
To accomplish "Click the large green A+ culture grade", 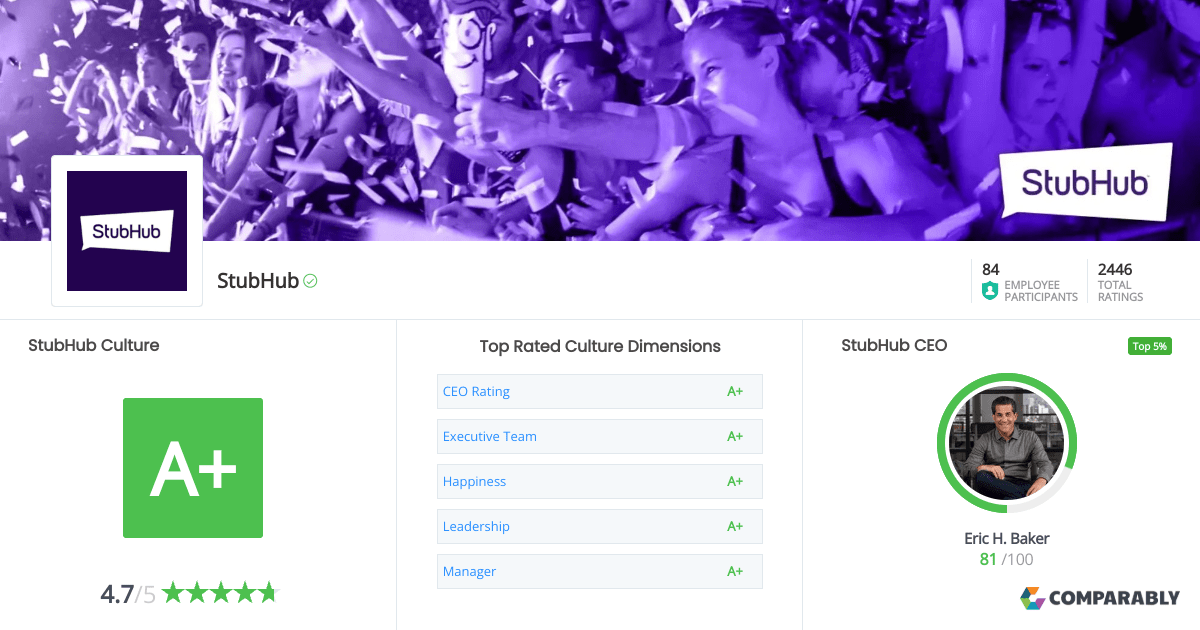I will coord(193,468).
